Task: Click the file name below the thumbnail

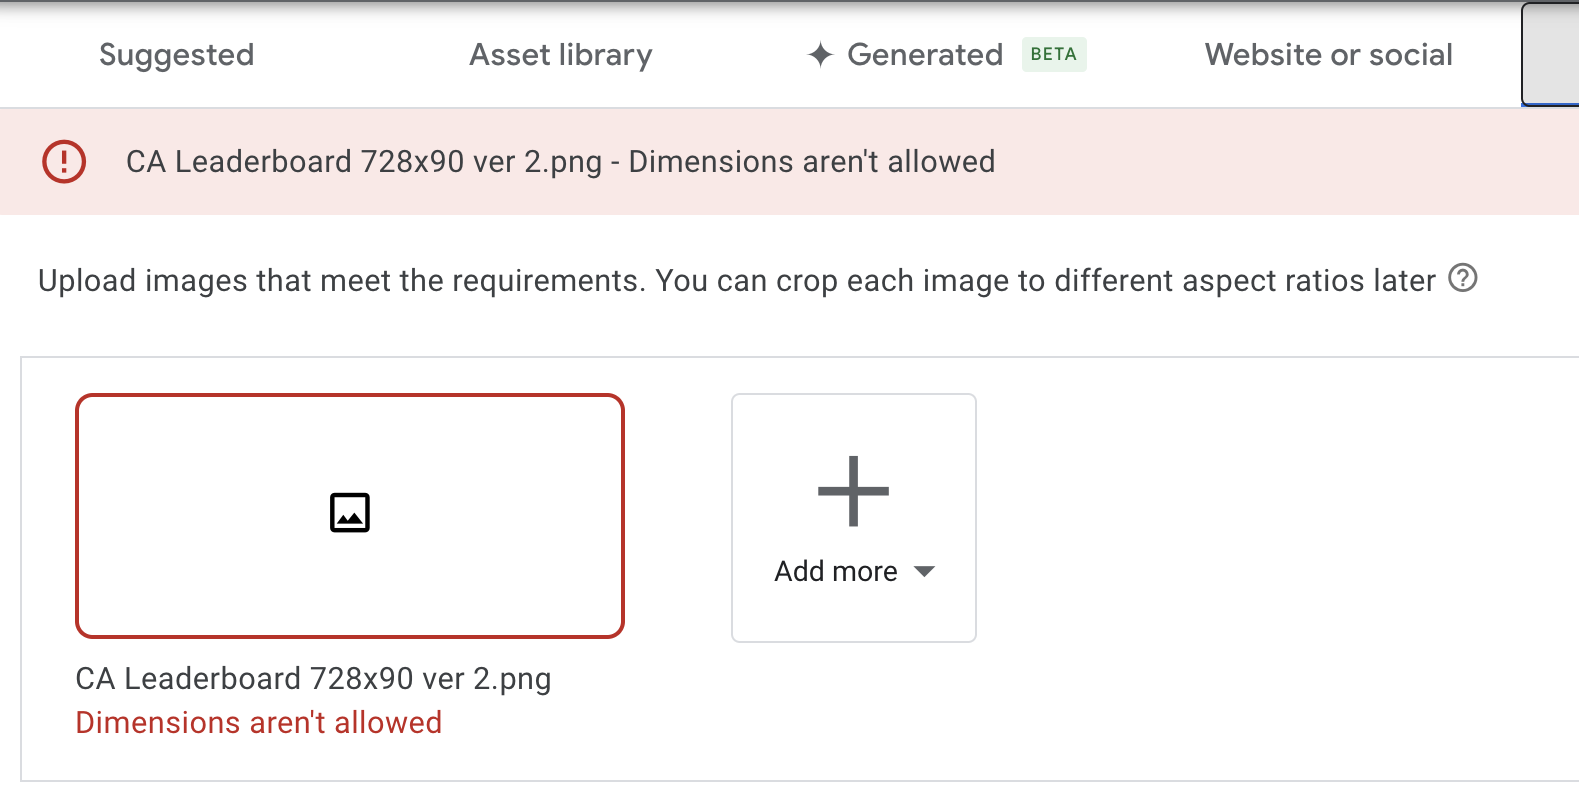Action: pos(313,679)
